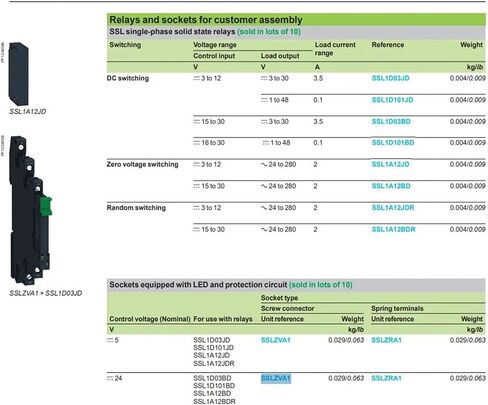Viewport: 488px width, 405px height.
Task: Open the SSL1A12JDR reference link
Action: [x=393, y=208]
